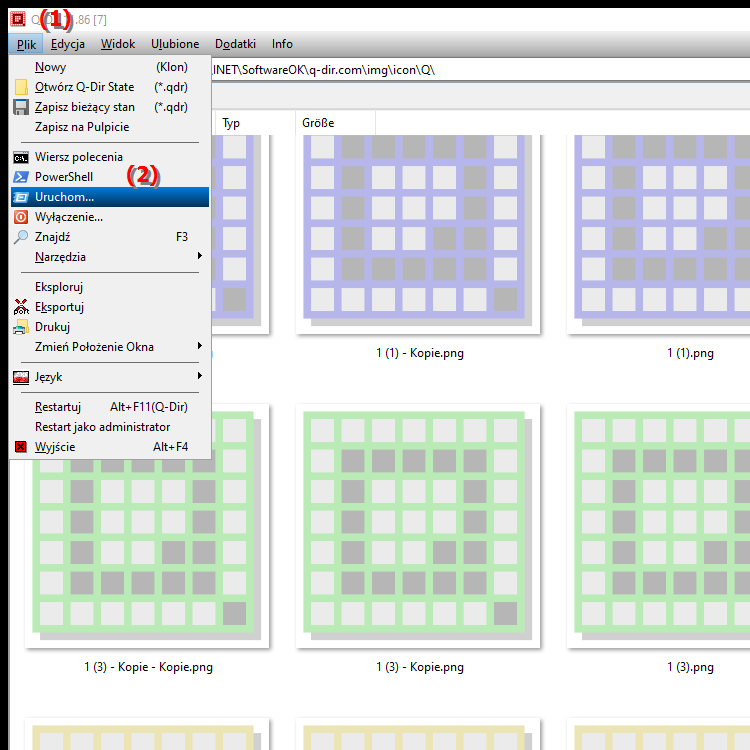
Task: Select Eksploruj in the Plik menu
Action: tap(110, 287)
